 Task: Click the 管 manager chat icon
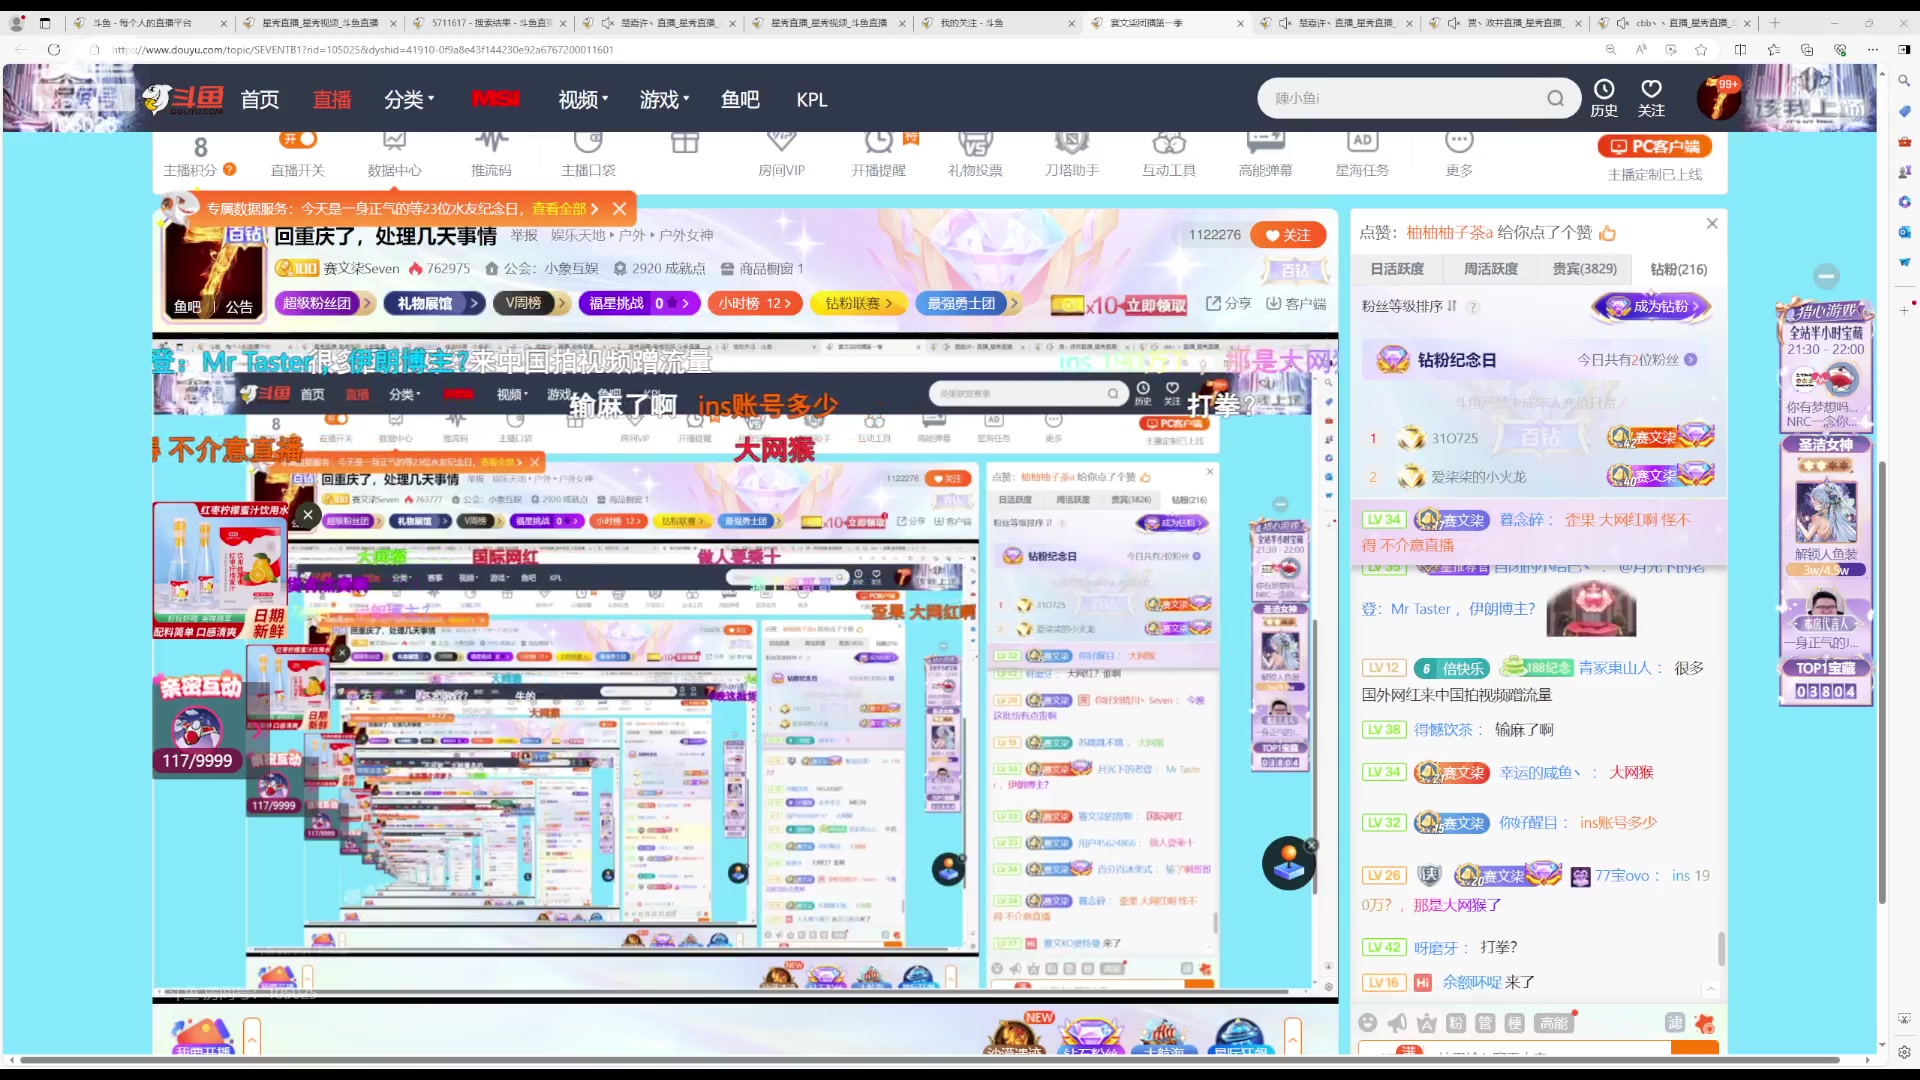[x=1485, y=1023]
